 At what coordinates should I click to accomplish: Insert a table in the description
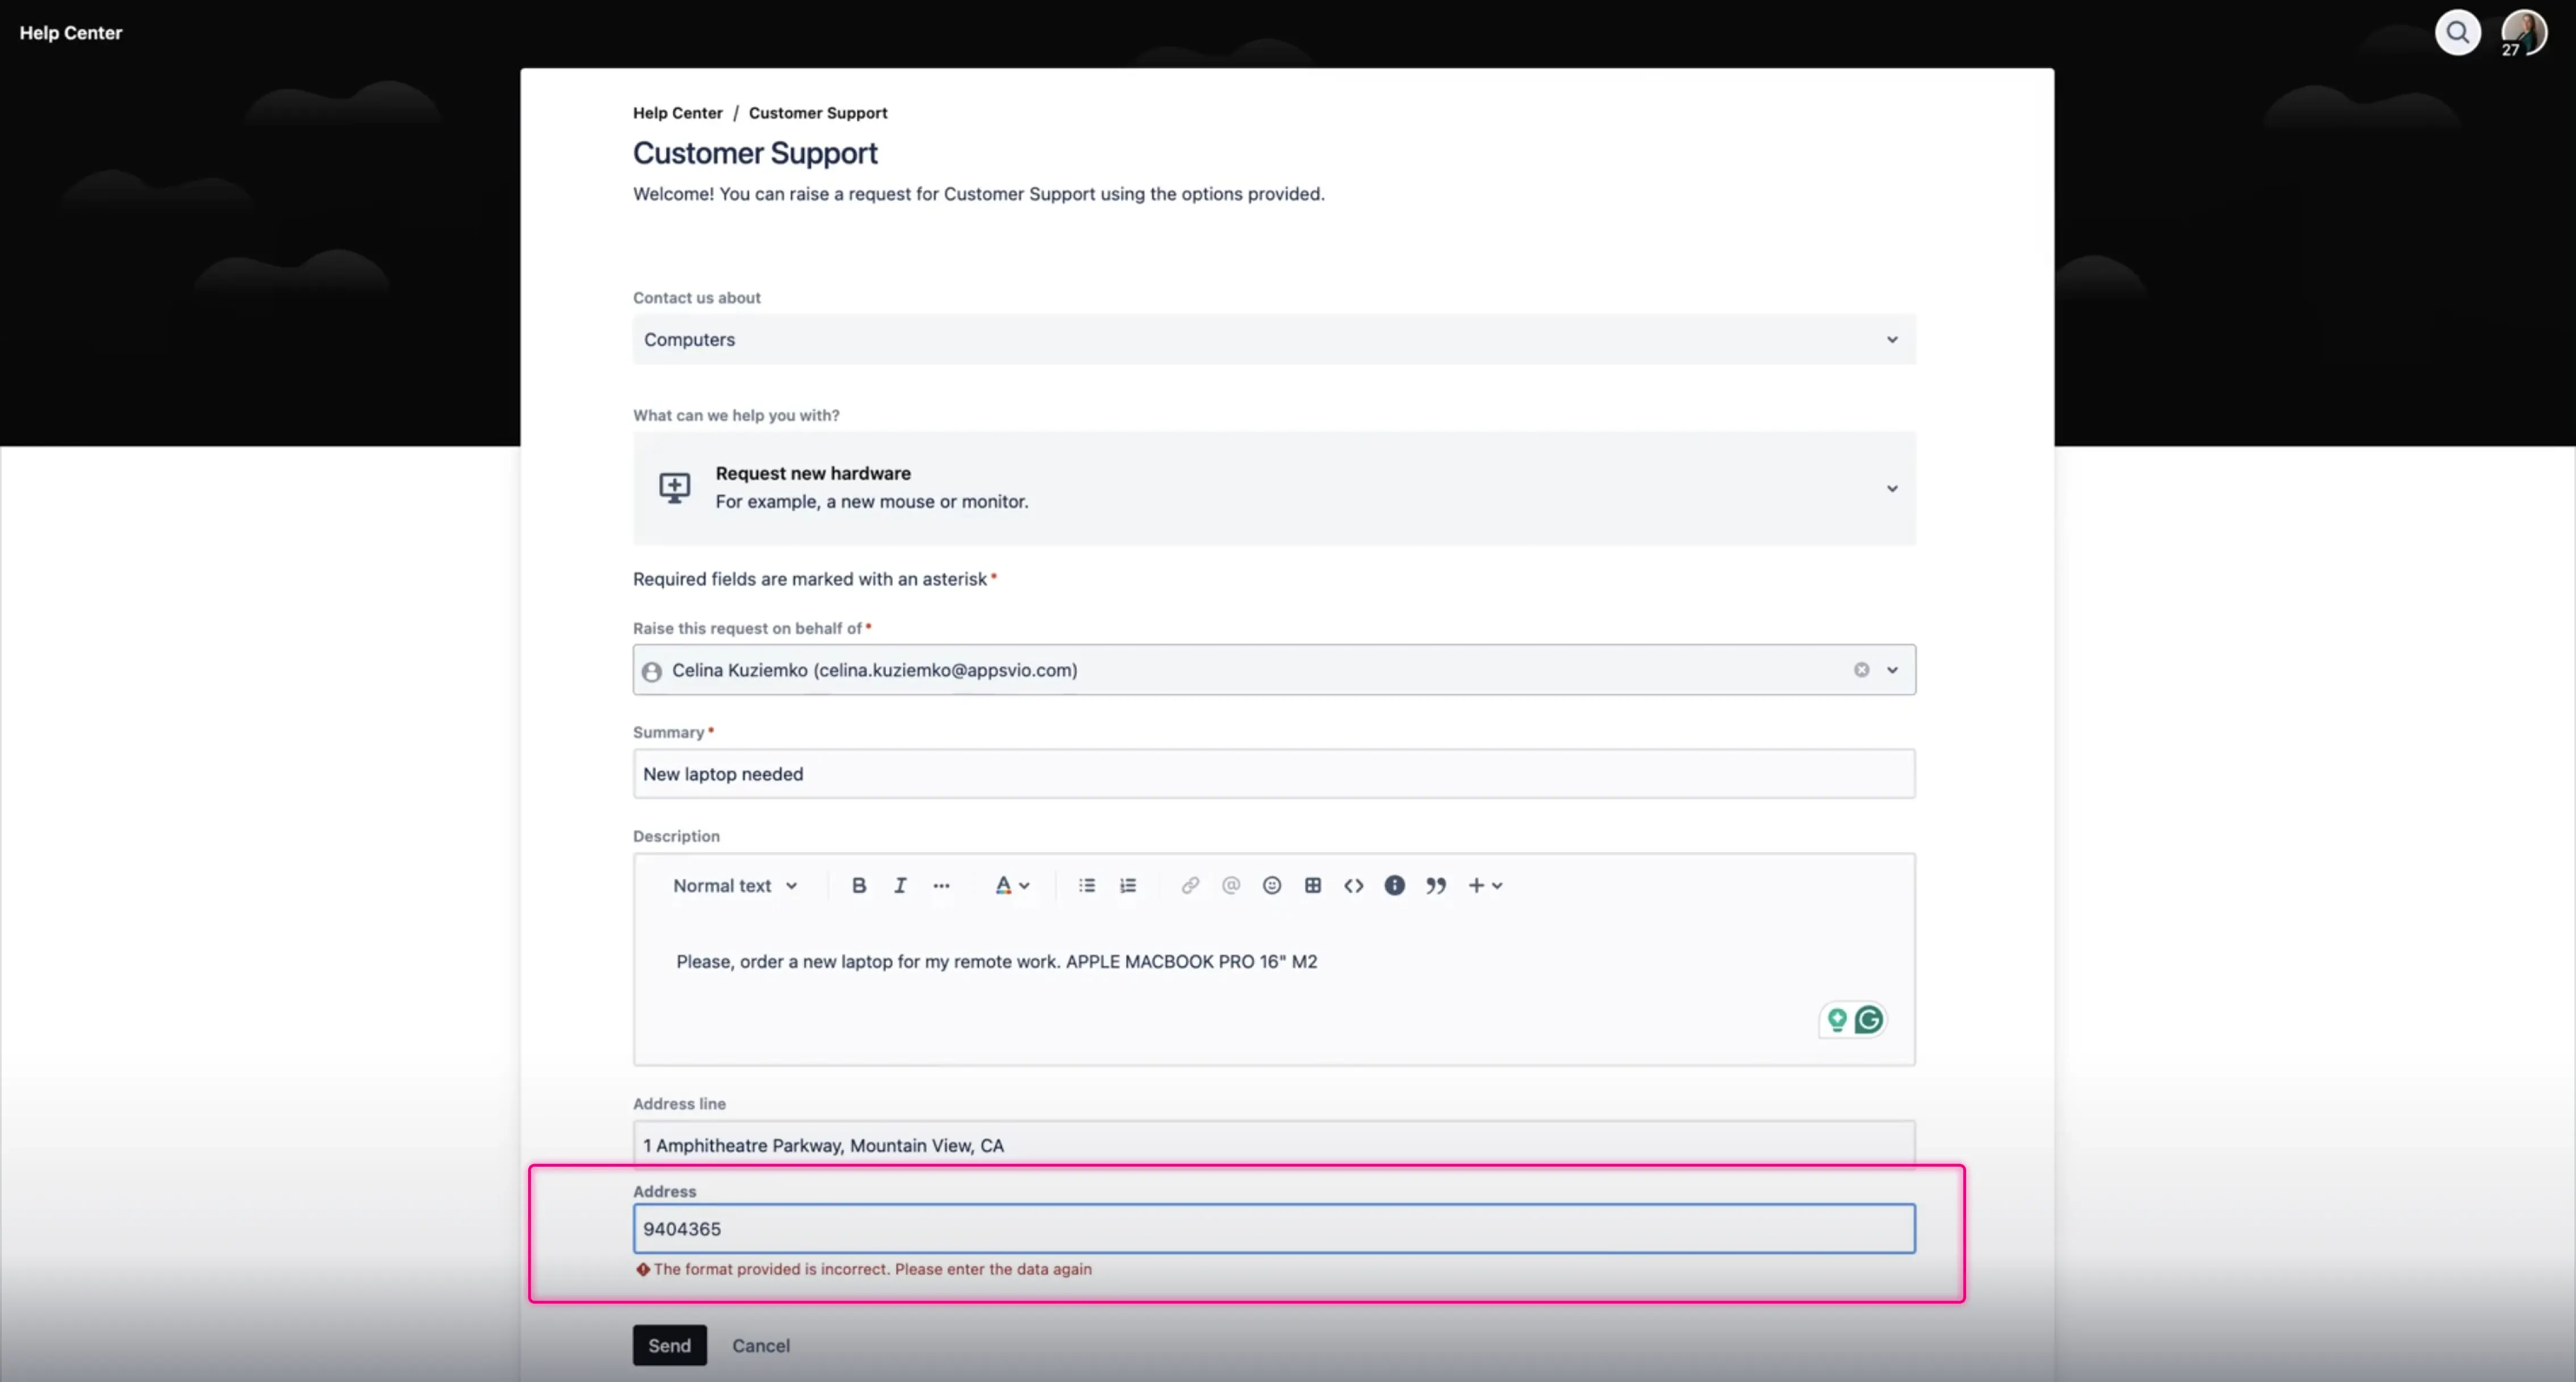coord(1312,885)
